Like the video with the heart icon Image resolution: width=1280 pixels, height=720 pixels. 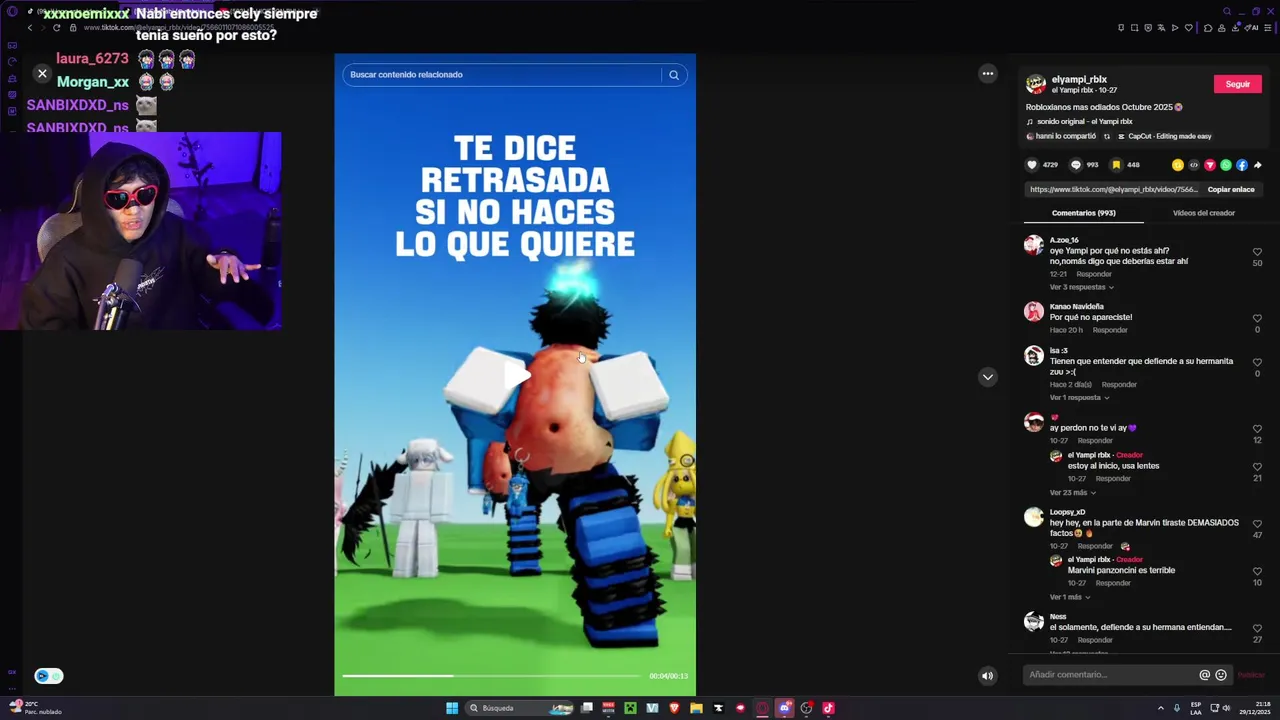tap(1032, 165)
